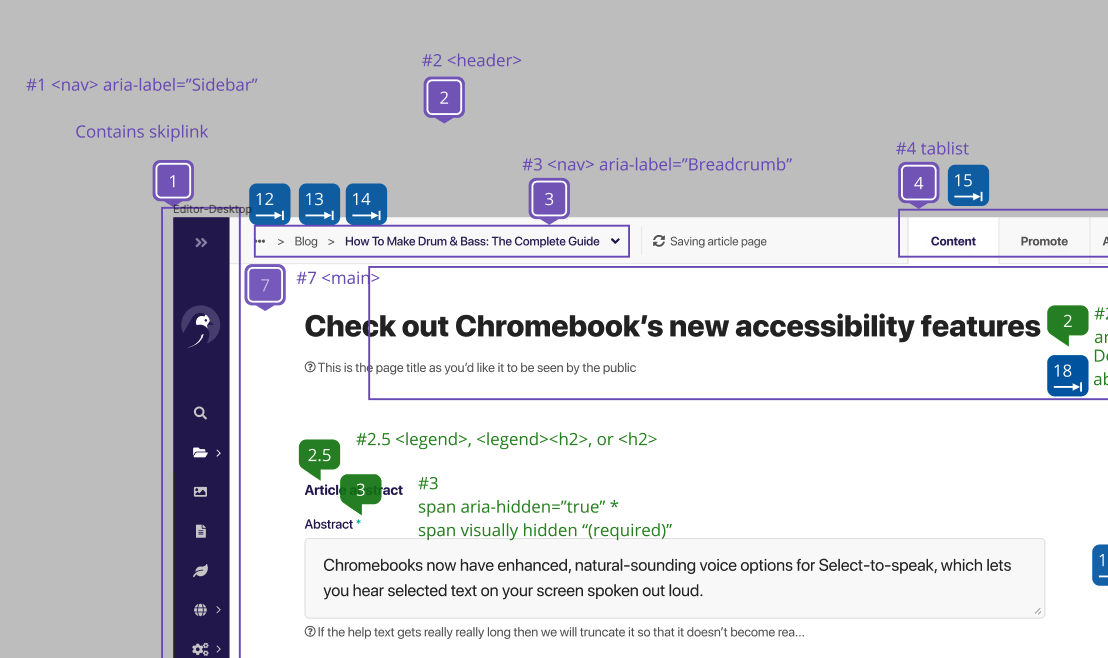Open the Pages folder icon in sidebar
This screenshot has width=1108, height=658.
pyautogui.click(x=200, y=452)
